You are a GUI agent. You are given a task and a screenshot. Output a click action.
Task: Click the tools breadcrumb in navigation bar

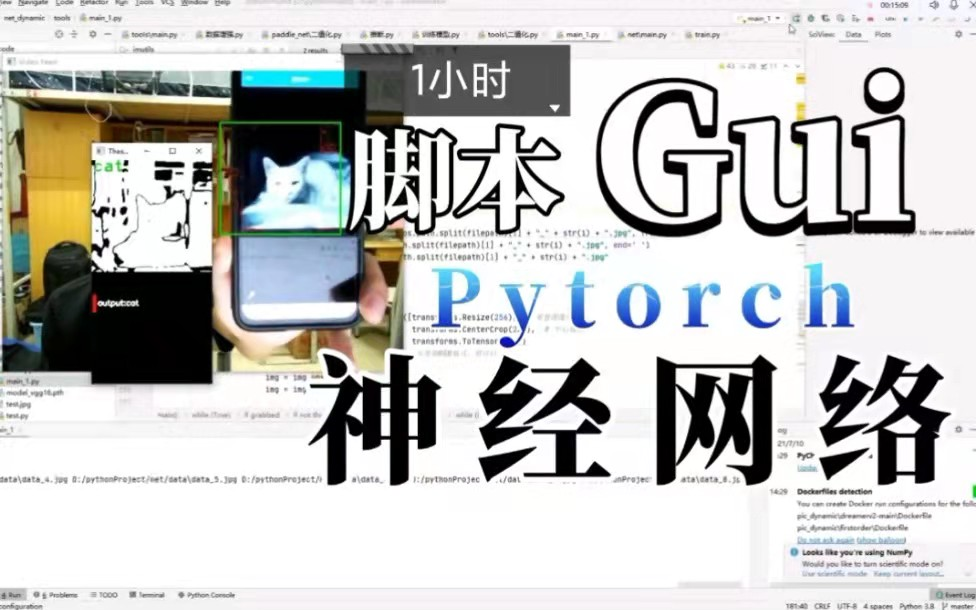[62, 18]
